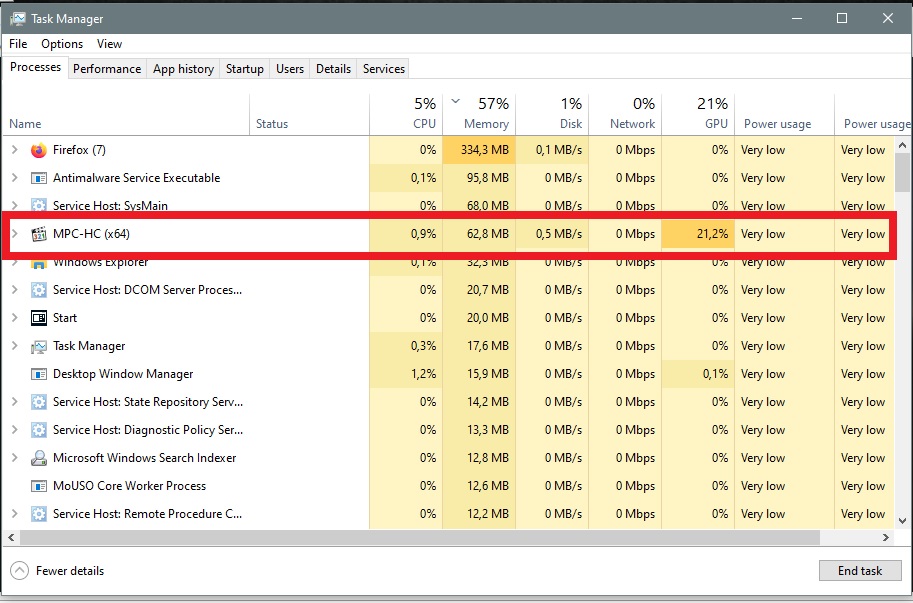Maximize the Task Manager window
Image resolution: width=913 pixels, height=603 pixels.
(x=842, y=19)
